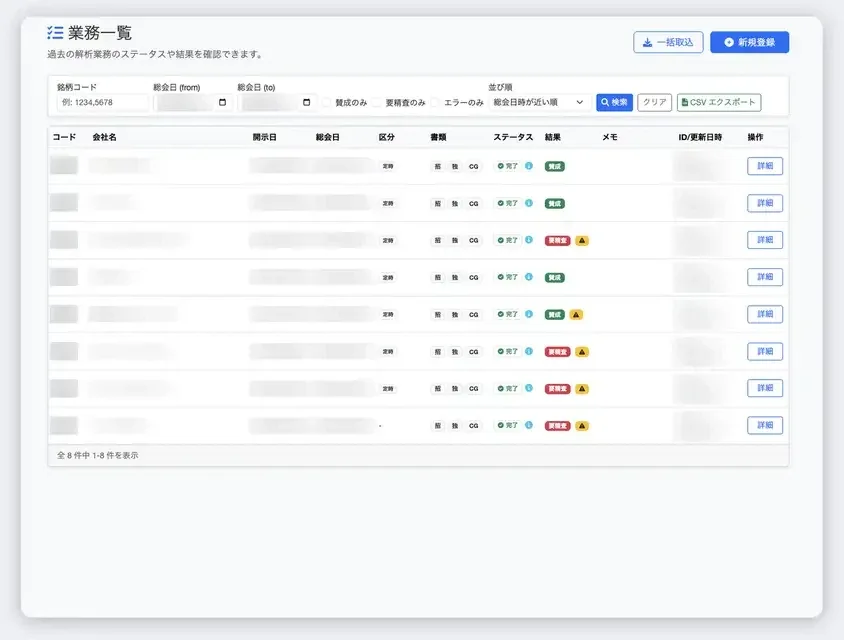Viewport: 844px width, 640px height.
Task: Click the 招 document badge in the second row
Action: [438, 203]
